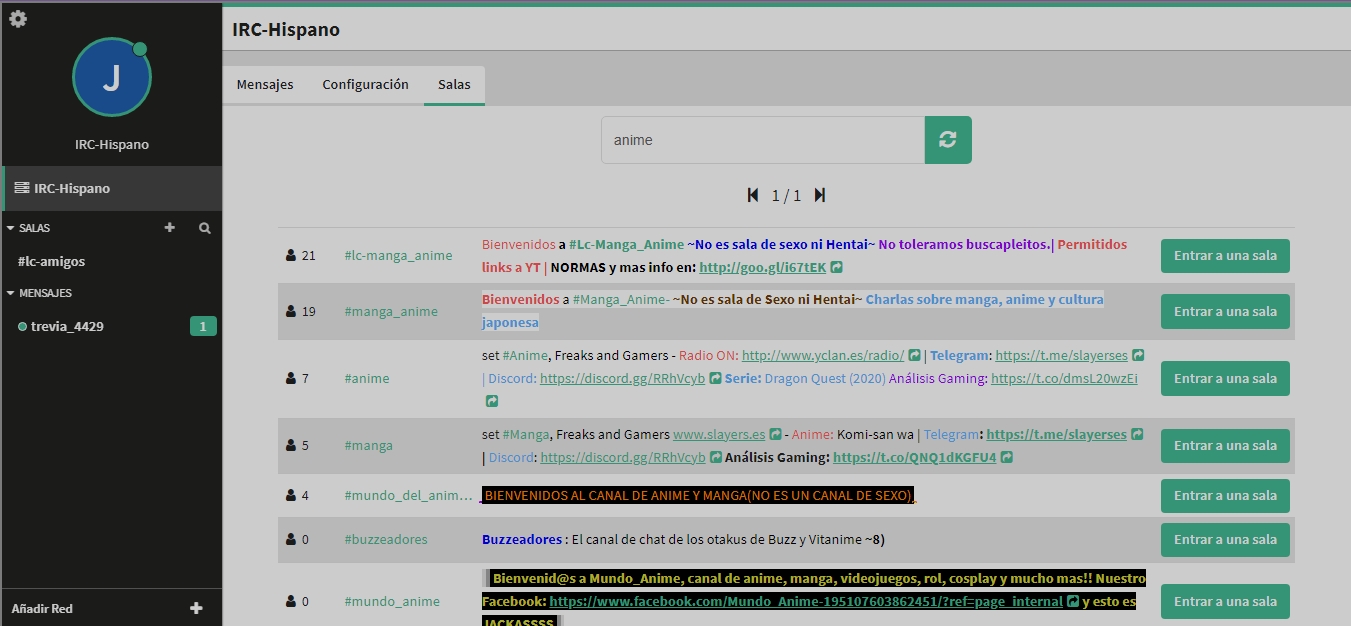Switch to the Mensajes tab
This screenshot has width=1351, height=626.
tap(265, 85)
